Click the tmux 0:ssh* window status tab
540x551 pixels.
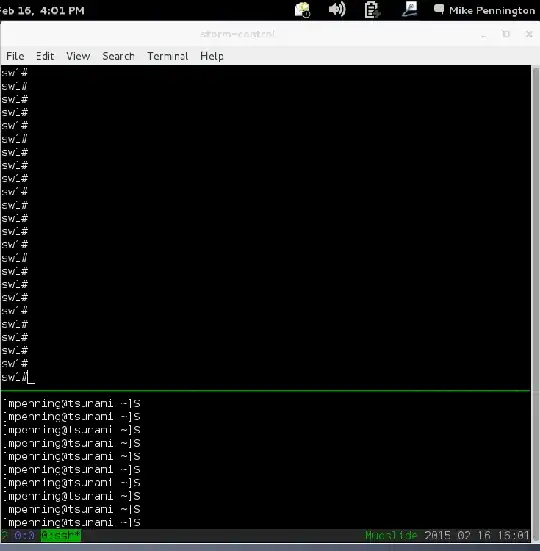coord(61,536)
